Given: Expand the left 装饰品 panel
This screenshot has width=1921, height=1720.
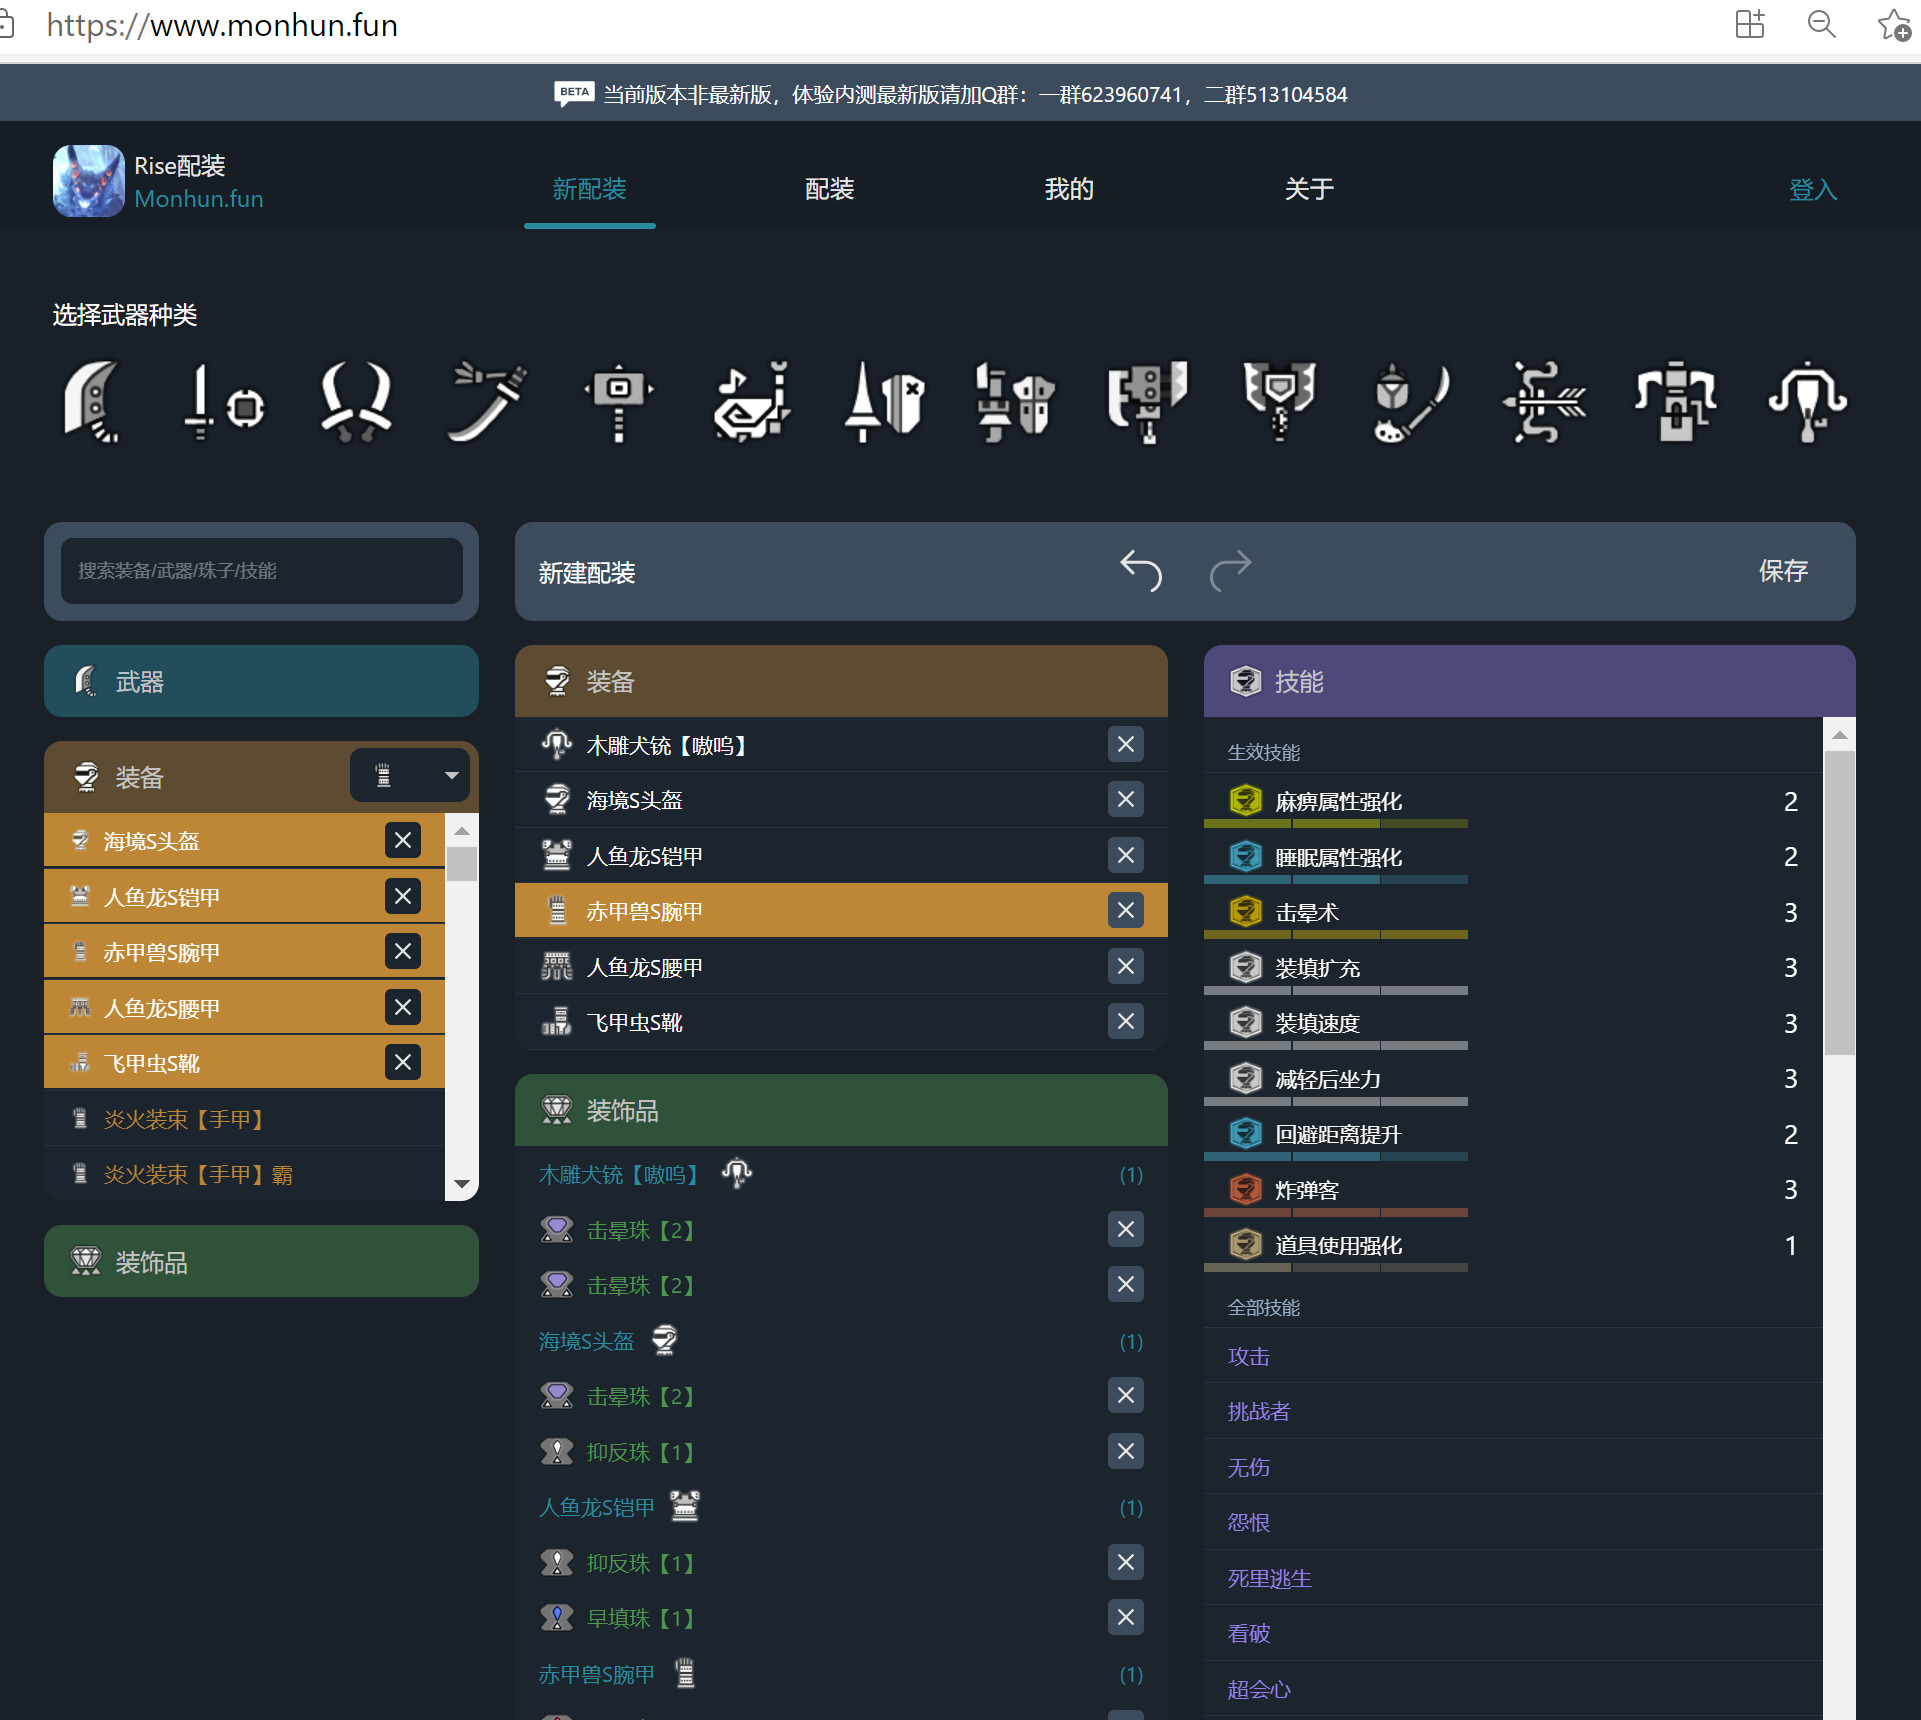Looking at the screenshot, I should 261,1262.
